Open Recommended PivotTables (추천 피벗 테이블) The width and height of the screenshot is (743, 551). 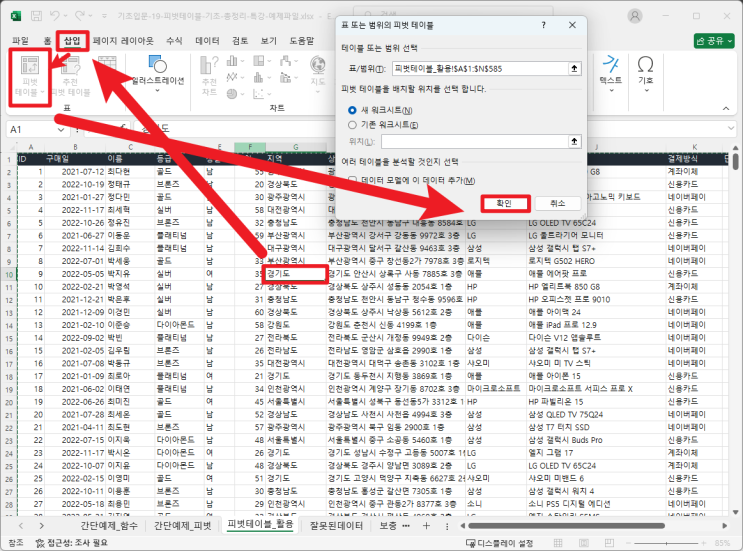click(71, 77)
